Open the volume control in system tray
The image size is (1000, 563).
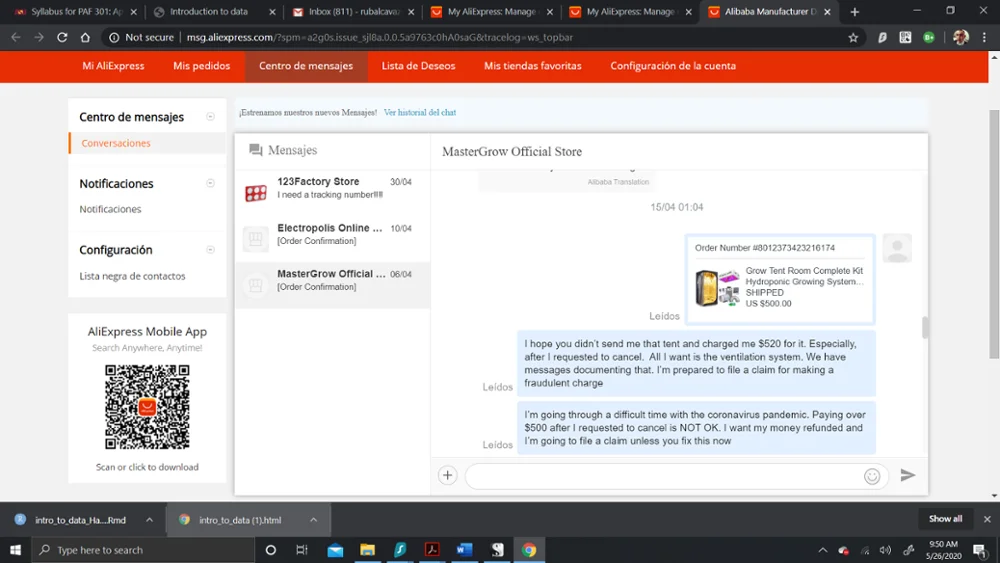885,550
